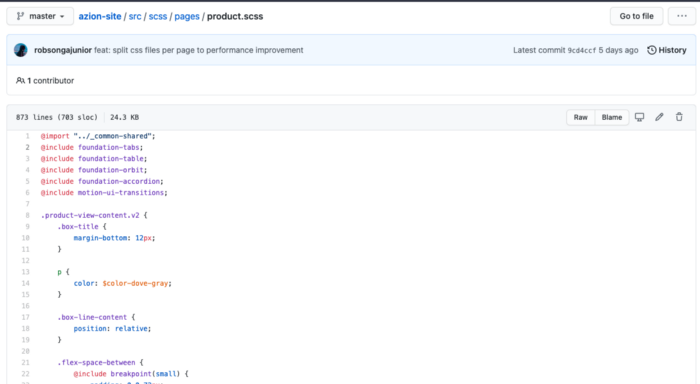Go to the src folder breadcrumb
This screenshot has width=700, height=384.
135,17
